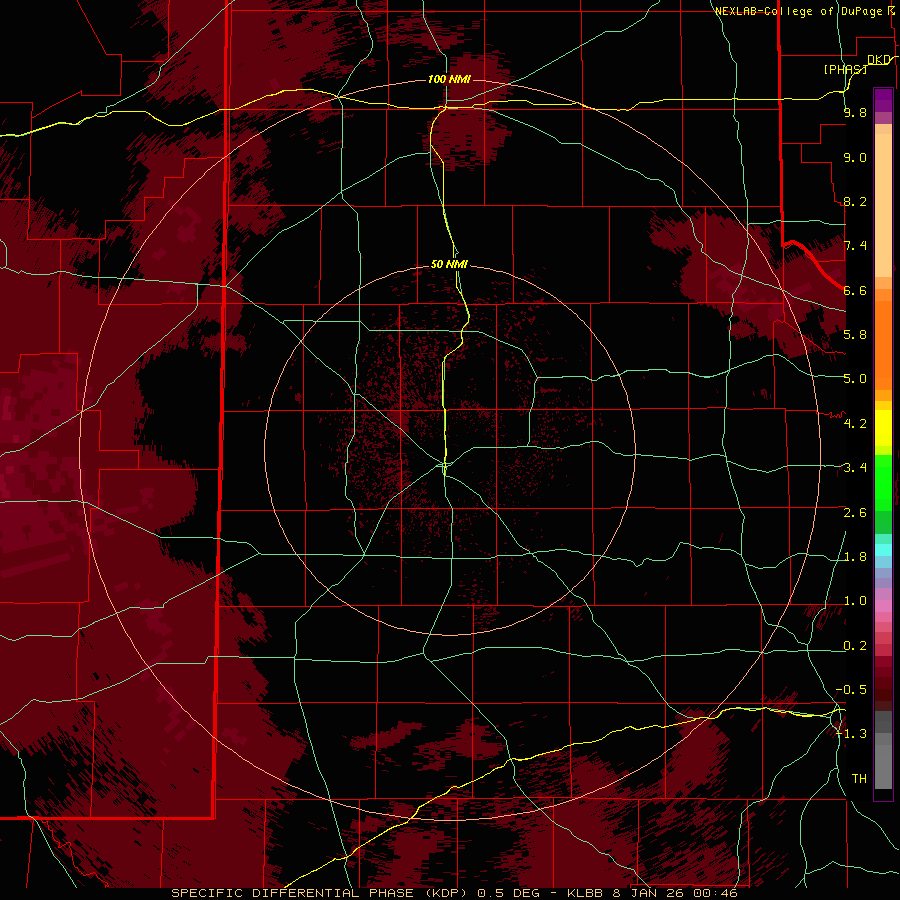This screenshot has width=900, height=900.
Task: Click the "[PHAS]" label above color bar
Action: tap(845, 69)
